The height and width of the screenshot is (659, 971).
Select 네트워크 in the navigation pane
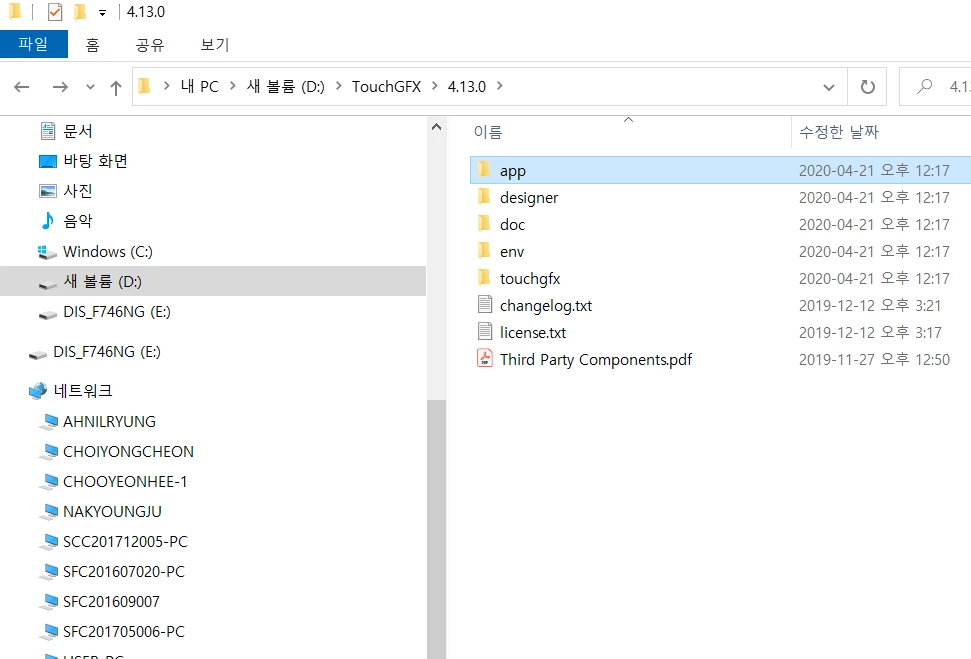coord(82,391)
